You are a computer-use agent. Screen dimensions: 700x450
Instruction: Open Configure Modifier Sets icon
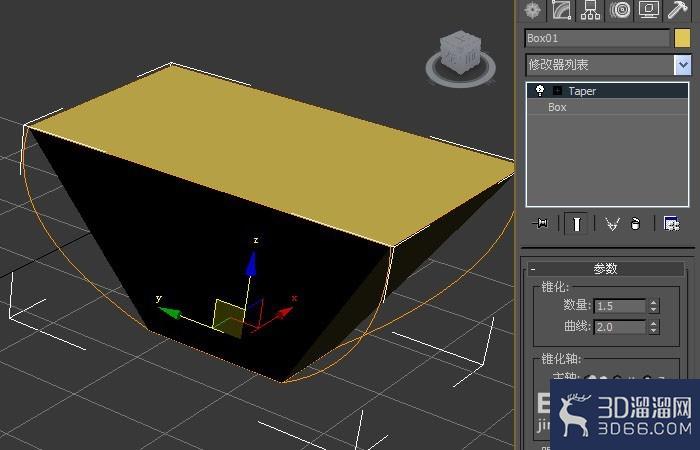pyautogui.click(x=671, y=223)
